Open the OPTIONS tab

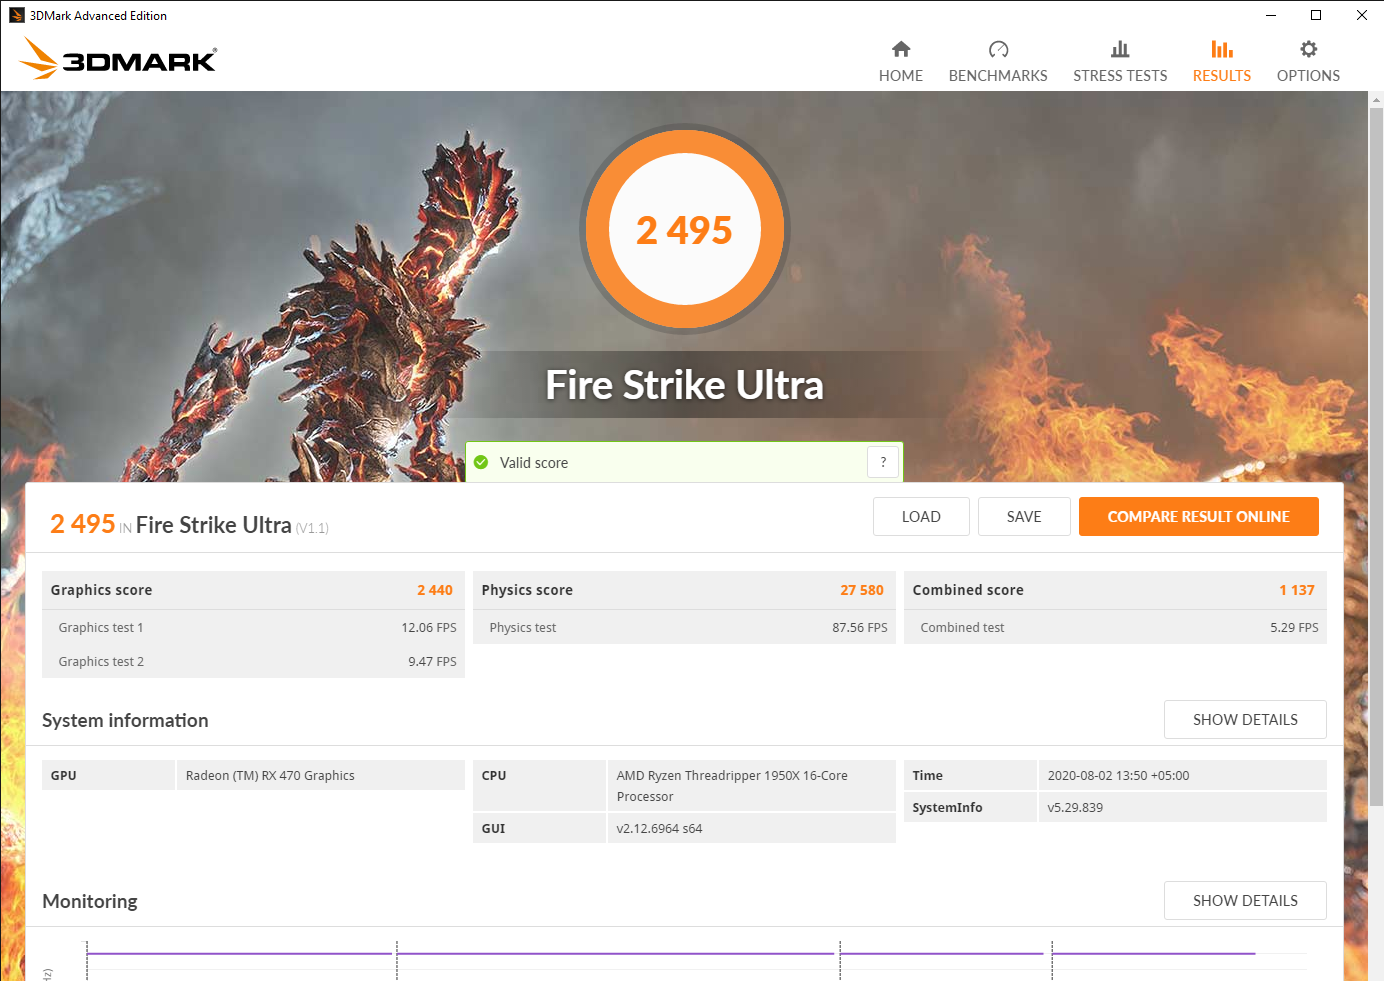coord(1308,62)
